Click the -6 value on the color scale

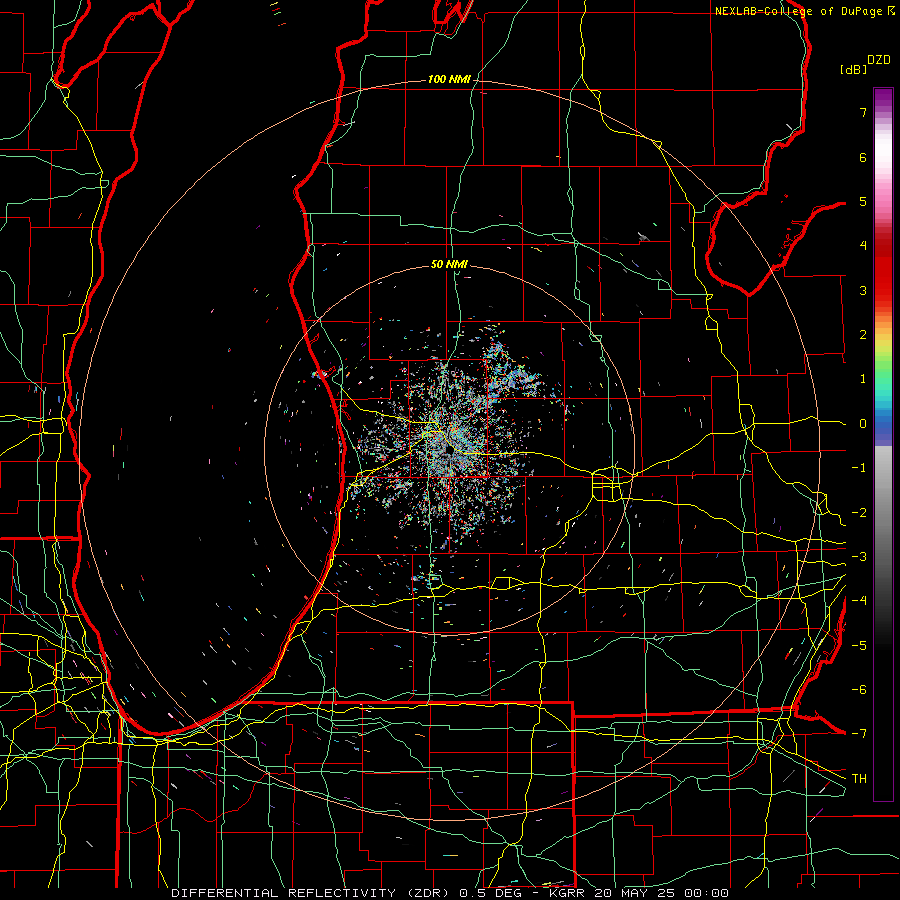point(859,690)
